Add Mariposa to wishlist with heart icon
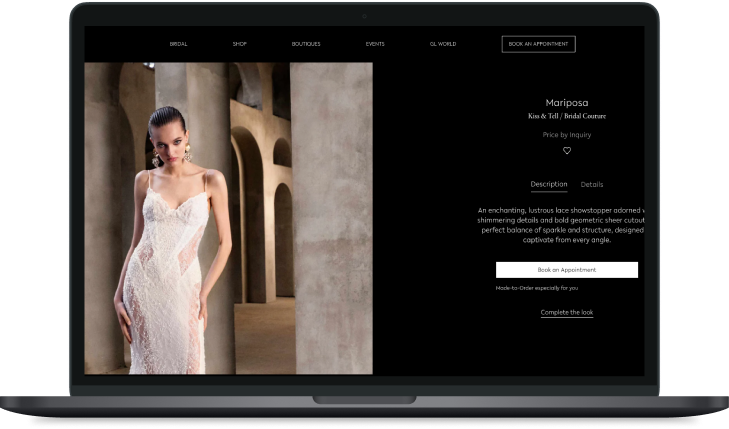Viewport: 729px width, 429px height. tap(567, 151)
